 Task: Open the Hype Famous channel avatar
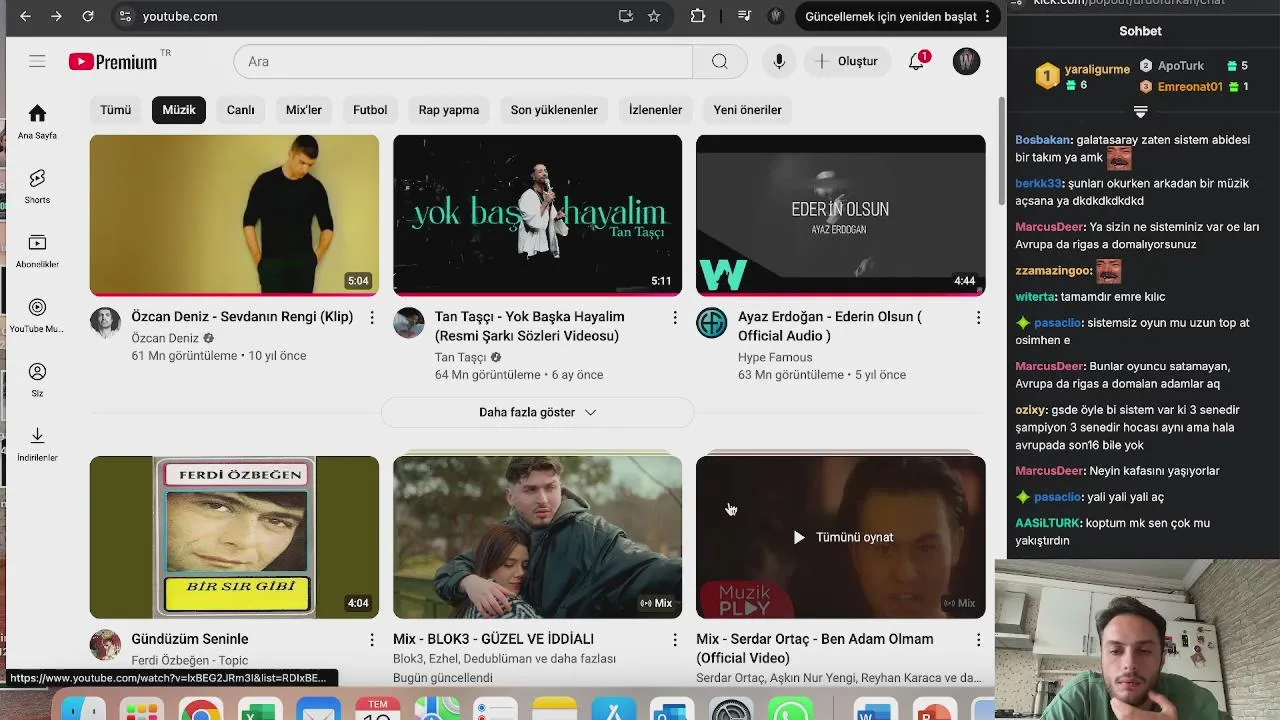point(712,322)
